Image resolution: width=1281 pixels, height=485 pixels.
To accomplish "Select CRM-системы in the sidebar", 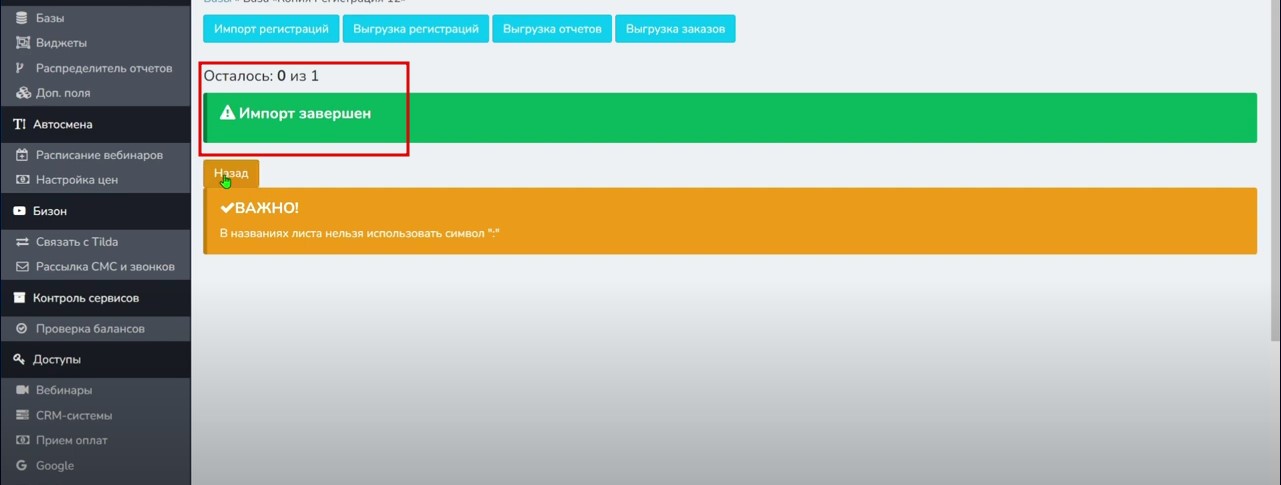I will (x=74, y=415).
